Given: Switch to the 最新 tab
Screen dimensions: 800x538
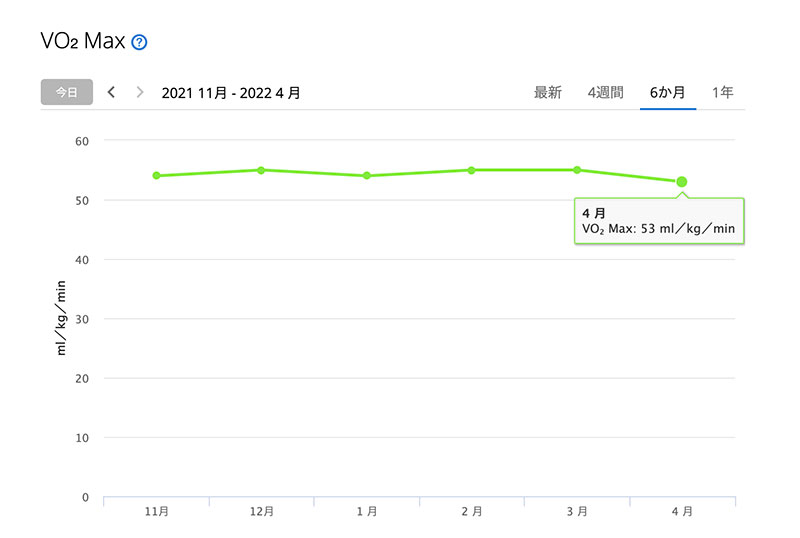Looking at the screenshot, I should [x=548, y=92].
